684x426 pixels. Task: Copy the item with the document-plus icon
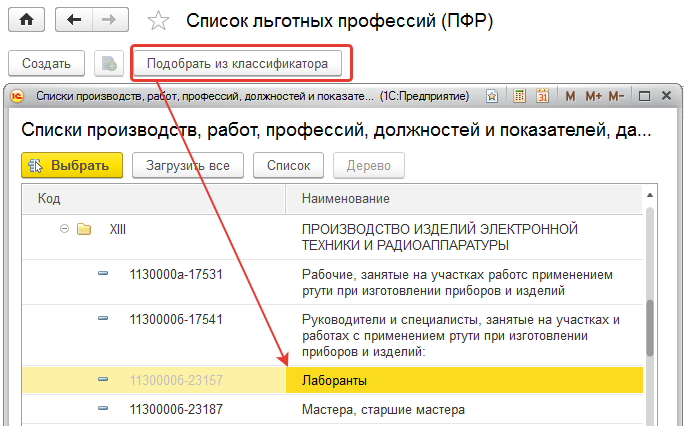tap(109, 64)
